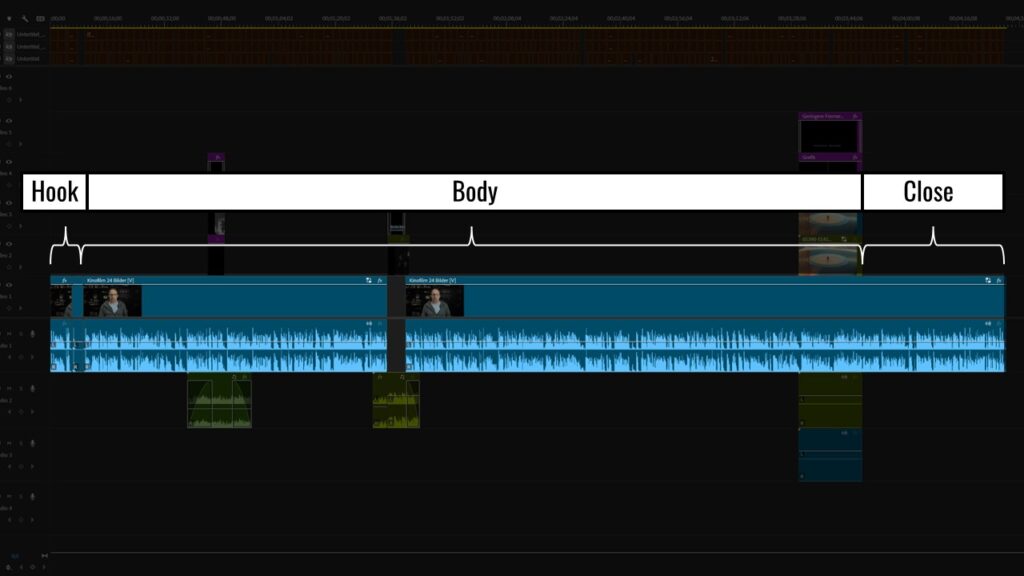This screenshot has height=576, width=1024.
Task: Toggle eye visibility on video track 2
Action: 10,244
